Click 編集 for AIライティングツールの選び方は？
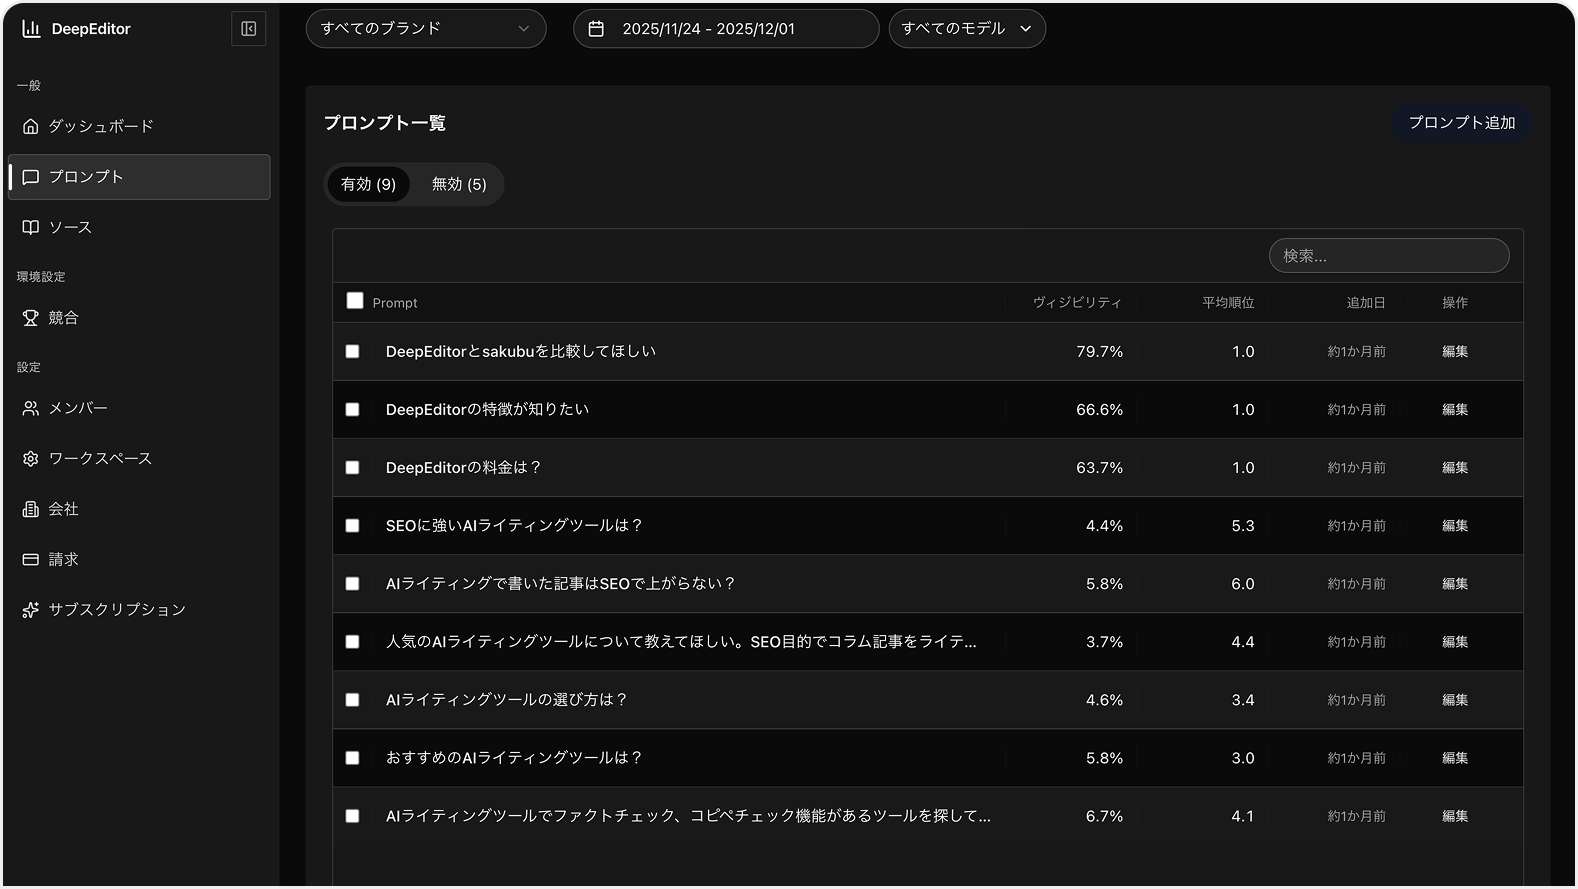This screenshot has height=889, width=1578. (x=1455, y=700)
